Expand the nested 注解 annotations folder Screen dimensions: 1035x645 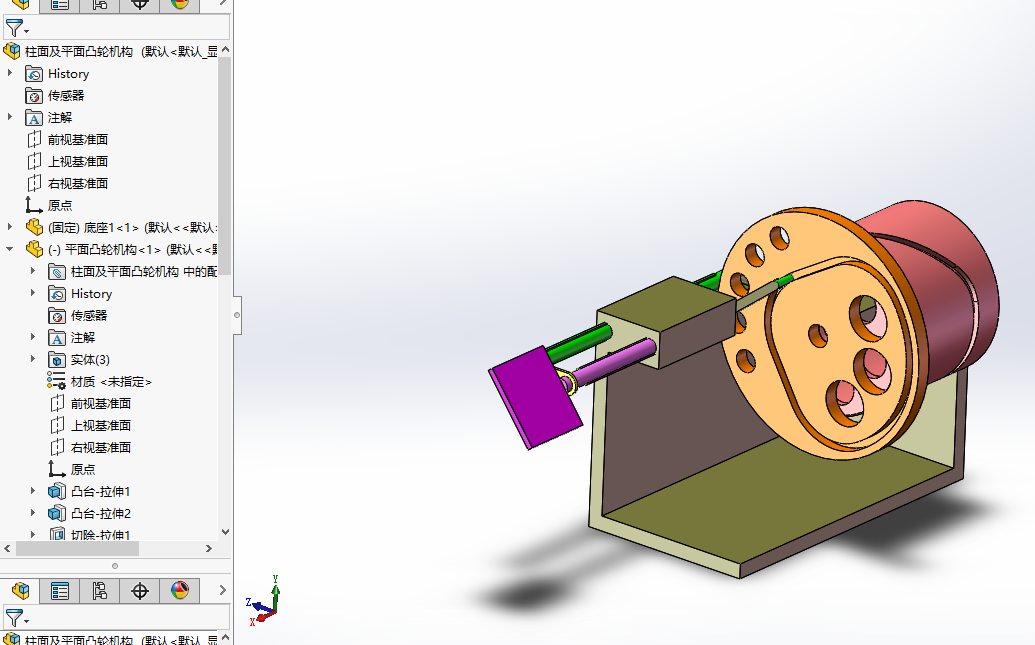(x=33, y=337)
